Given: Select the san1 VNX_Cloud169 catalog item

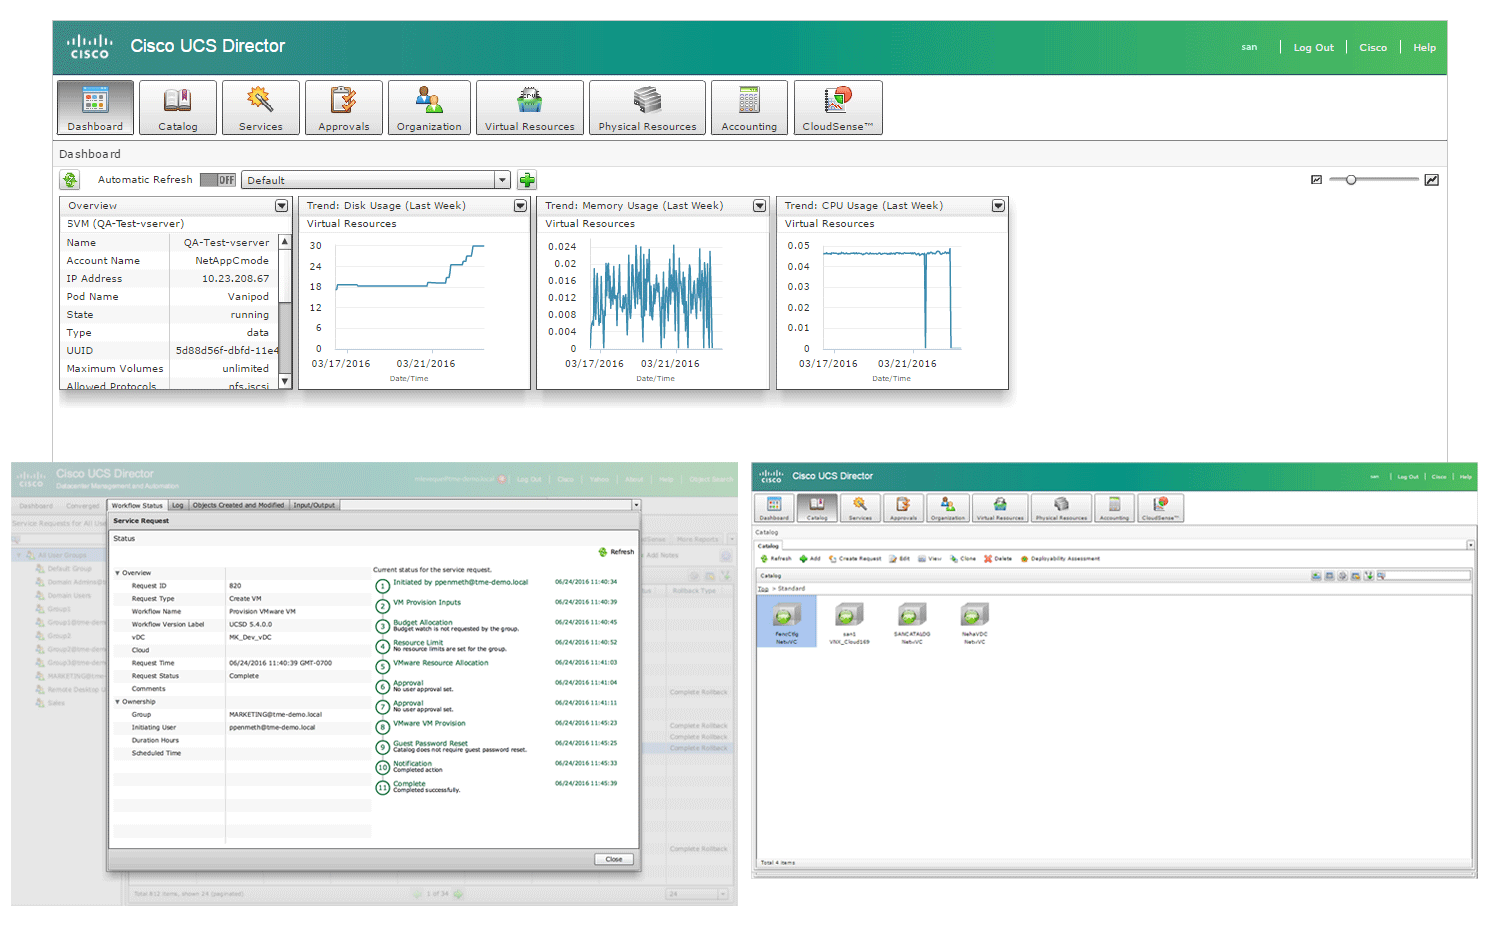Looking at the screenshot, I should tap(849, 623).
